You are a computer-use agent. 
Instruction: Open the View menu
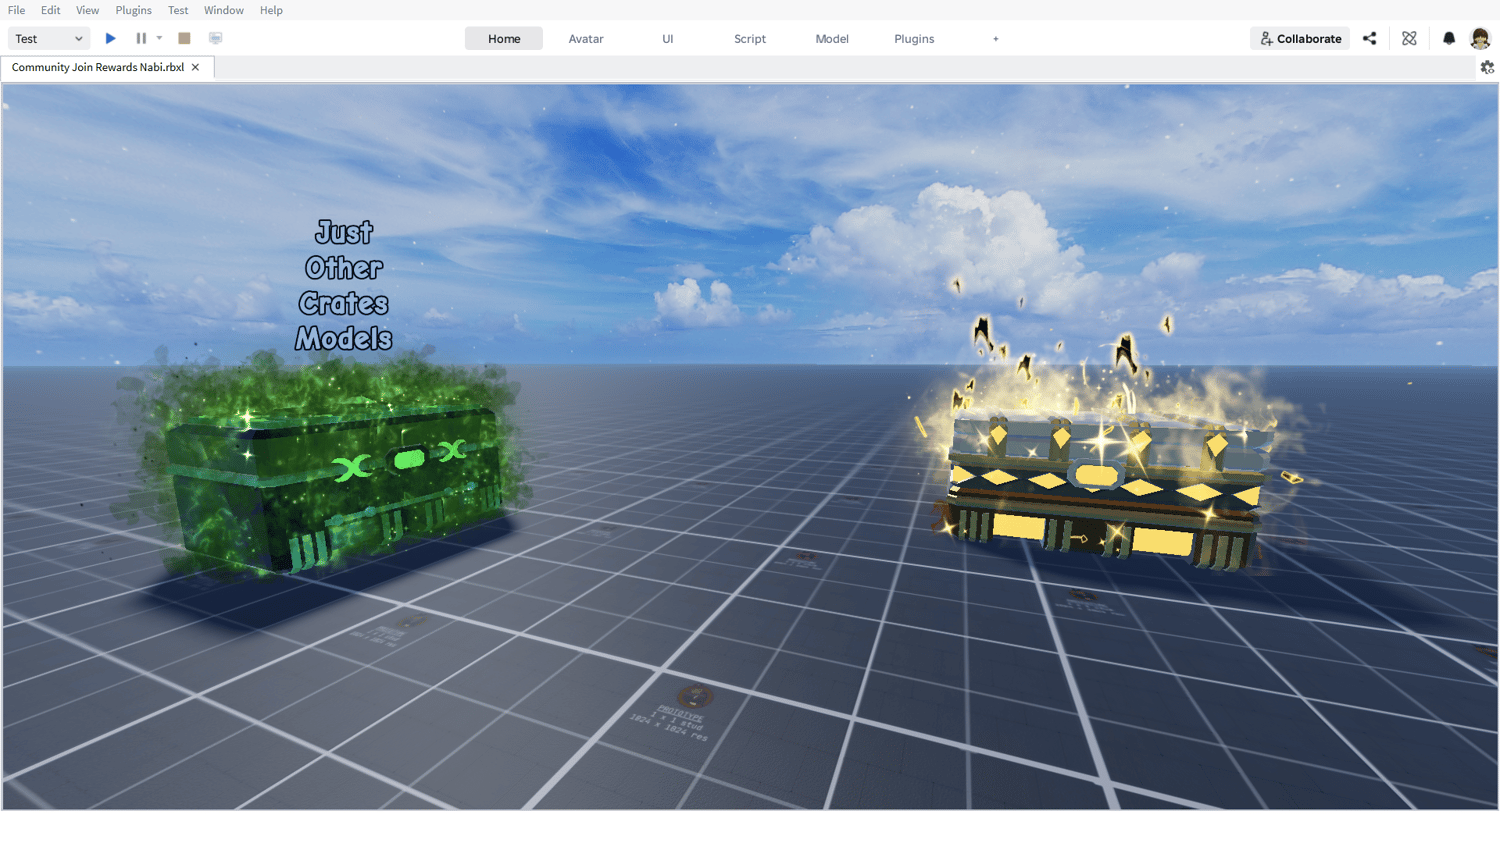pos(88,10)
